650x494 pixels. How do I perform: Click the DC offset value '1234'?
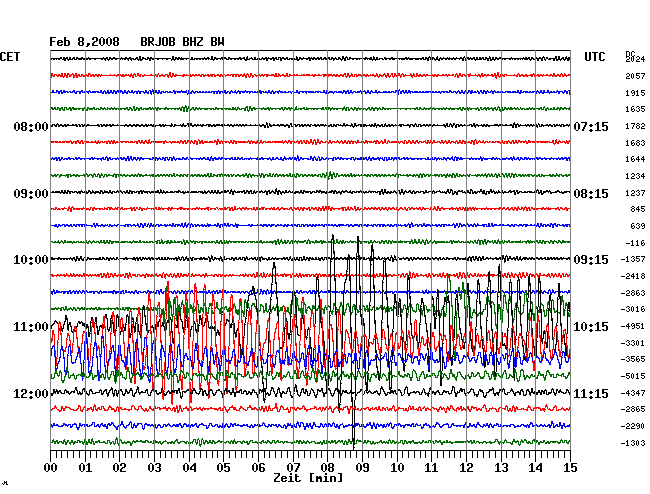pos(635,176)
